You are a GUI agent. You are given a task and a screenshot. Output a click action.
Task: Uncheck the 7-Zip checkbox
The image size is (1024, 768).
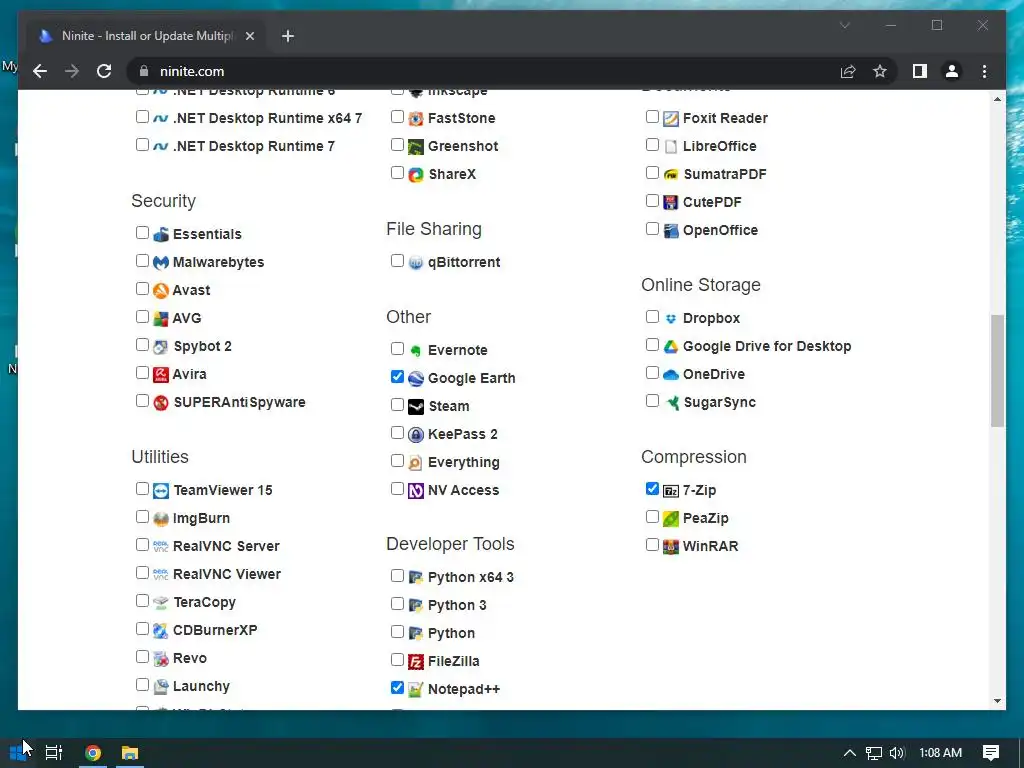click(652, 488)
